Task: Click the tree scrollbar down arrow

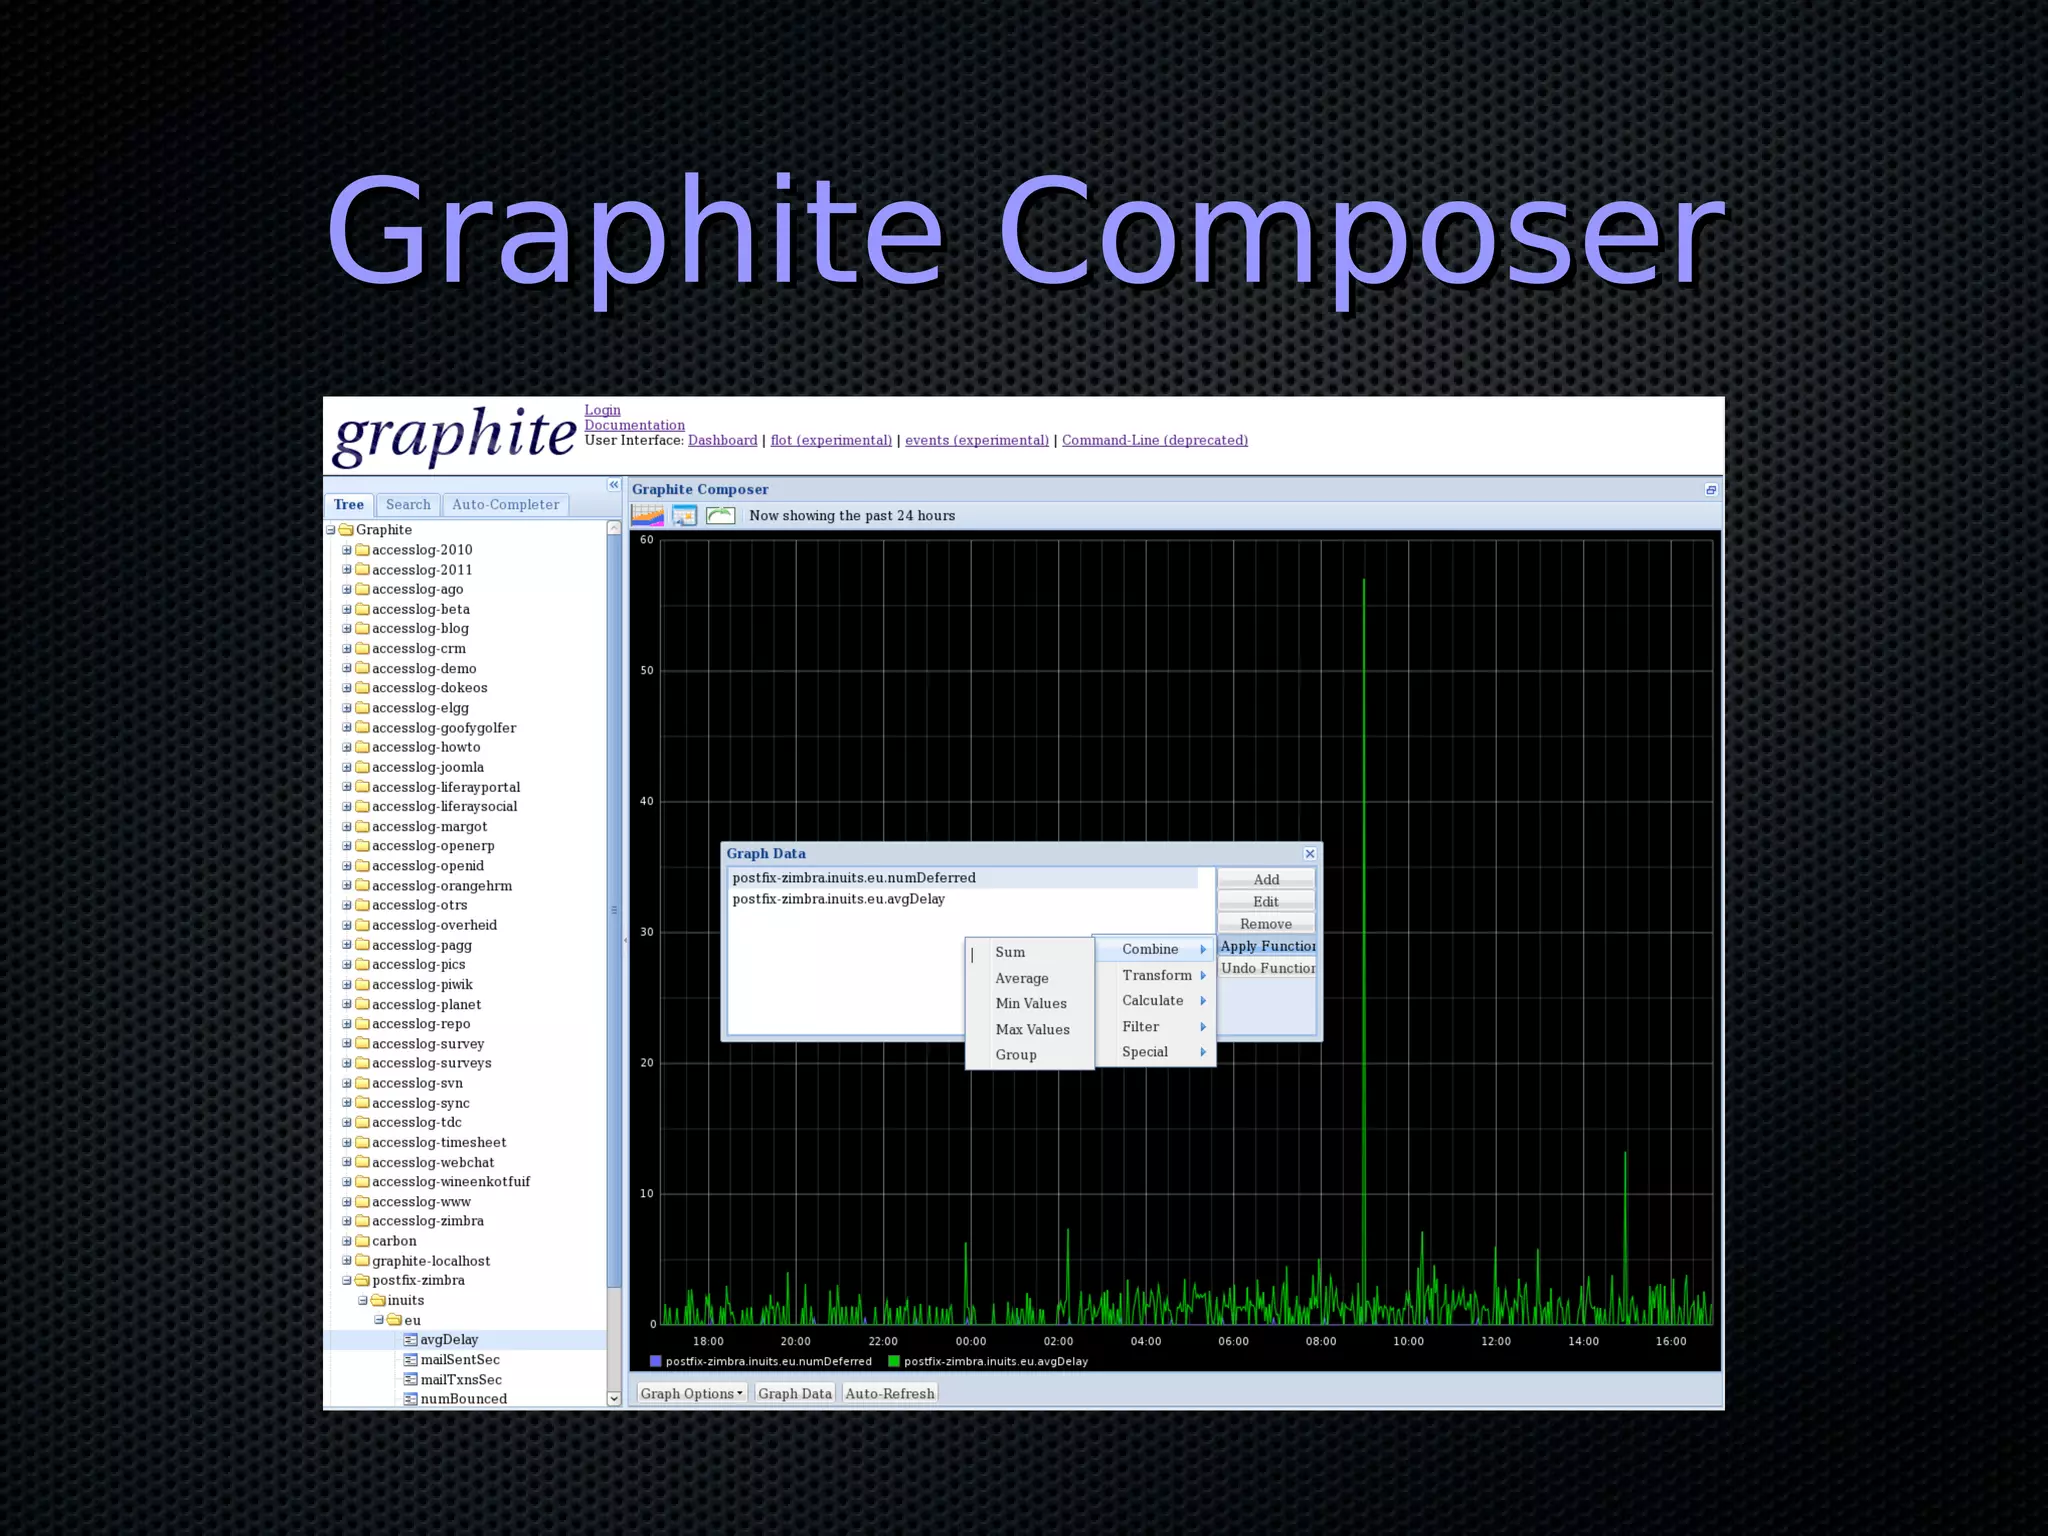Action: [x=614, y=1398]
